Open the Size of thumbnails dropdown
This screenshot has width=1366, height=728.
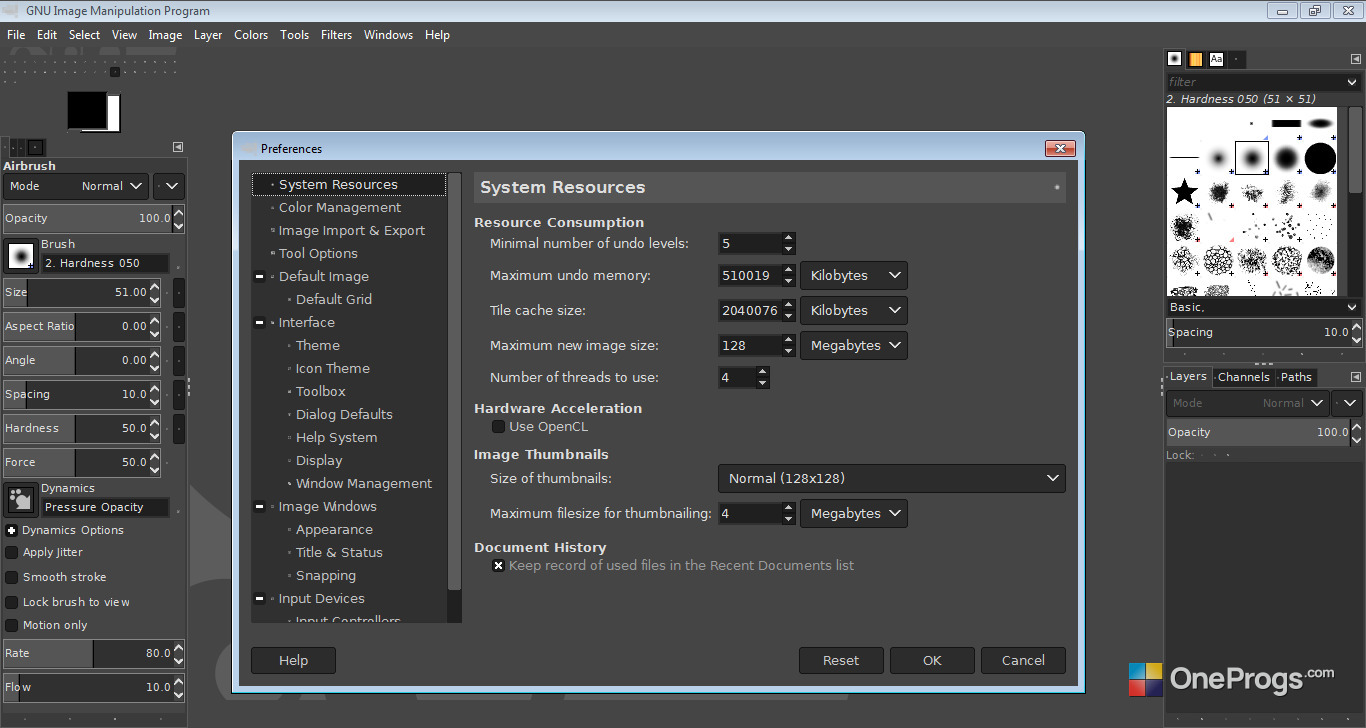coord(892,478)
